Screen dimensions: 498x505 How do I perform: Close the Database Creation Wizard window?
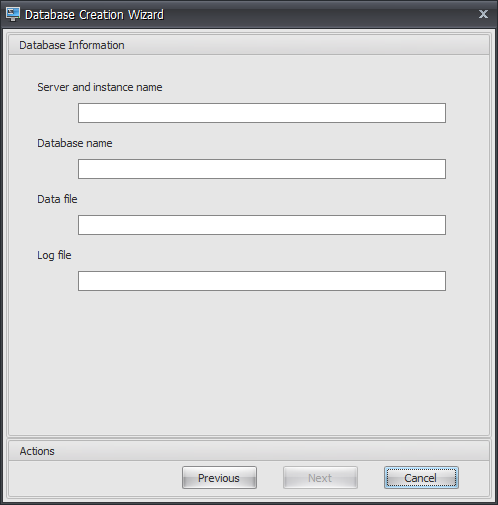[x=483, y=14]
